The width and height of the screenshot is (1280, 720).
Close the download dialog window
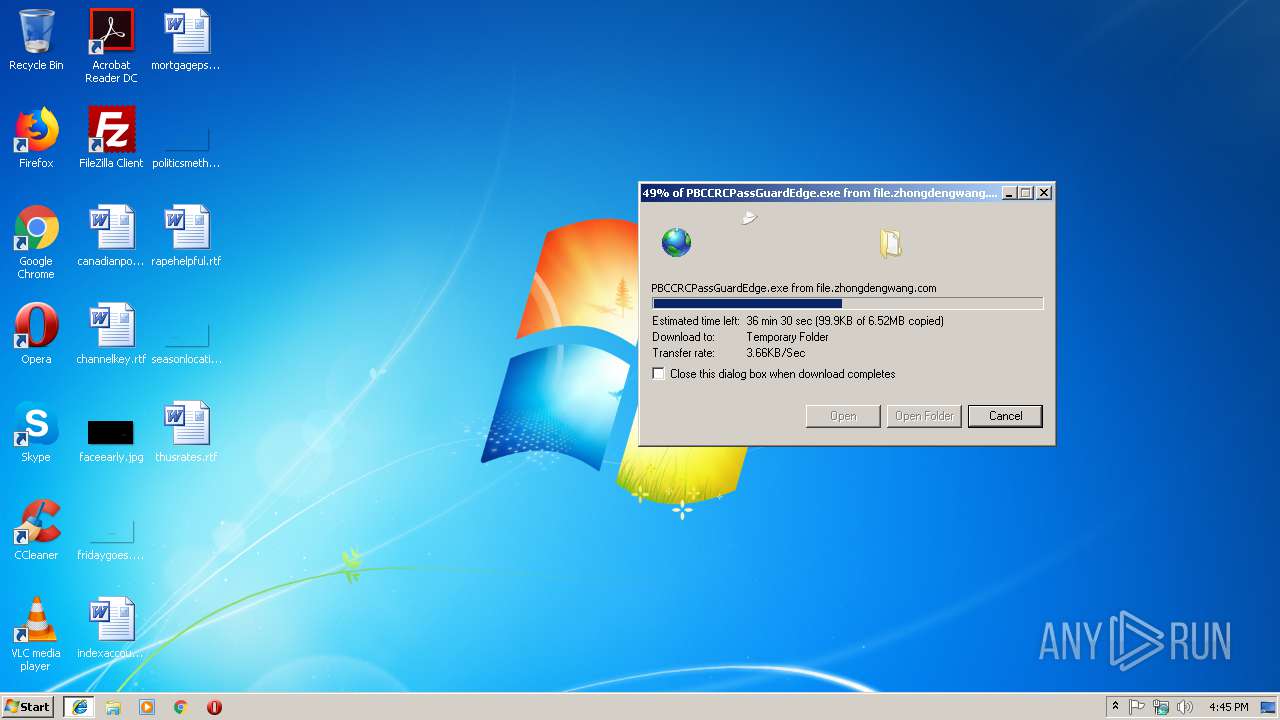tap(1044, 193)
